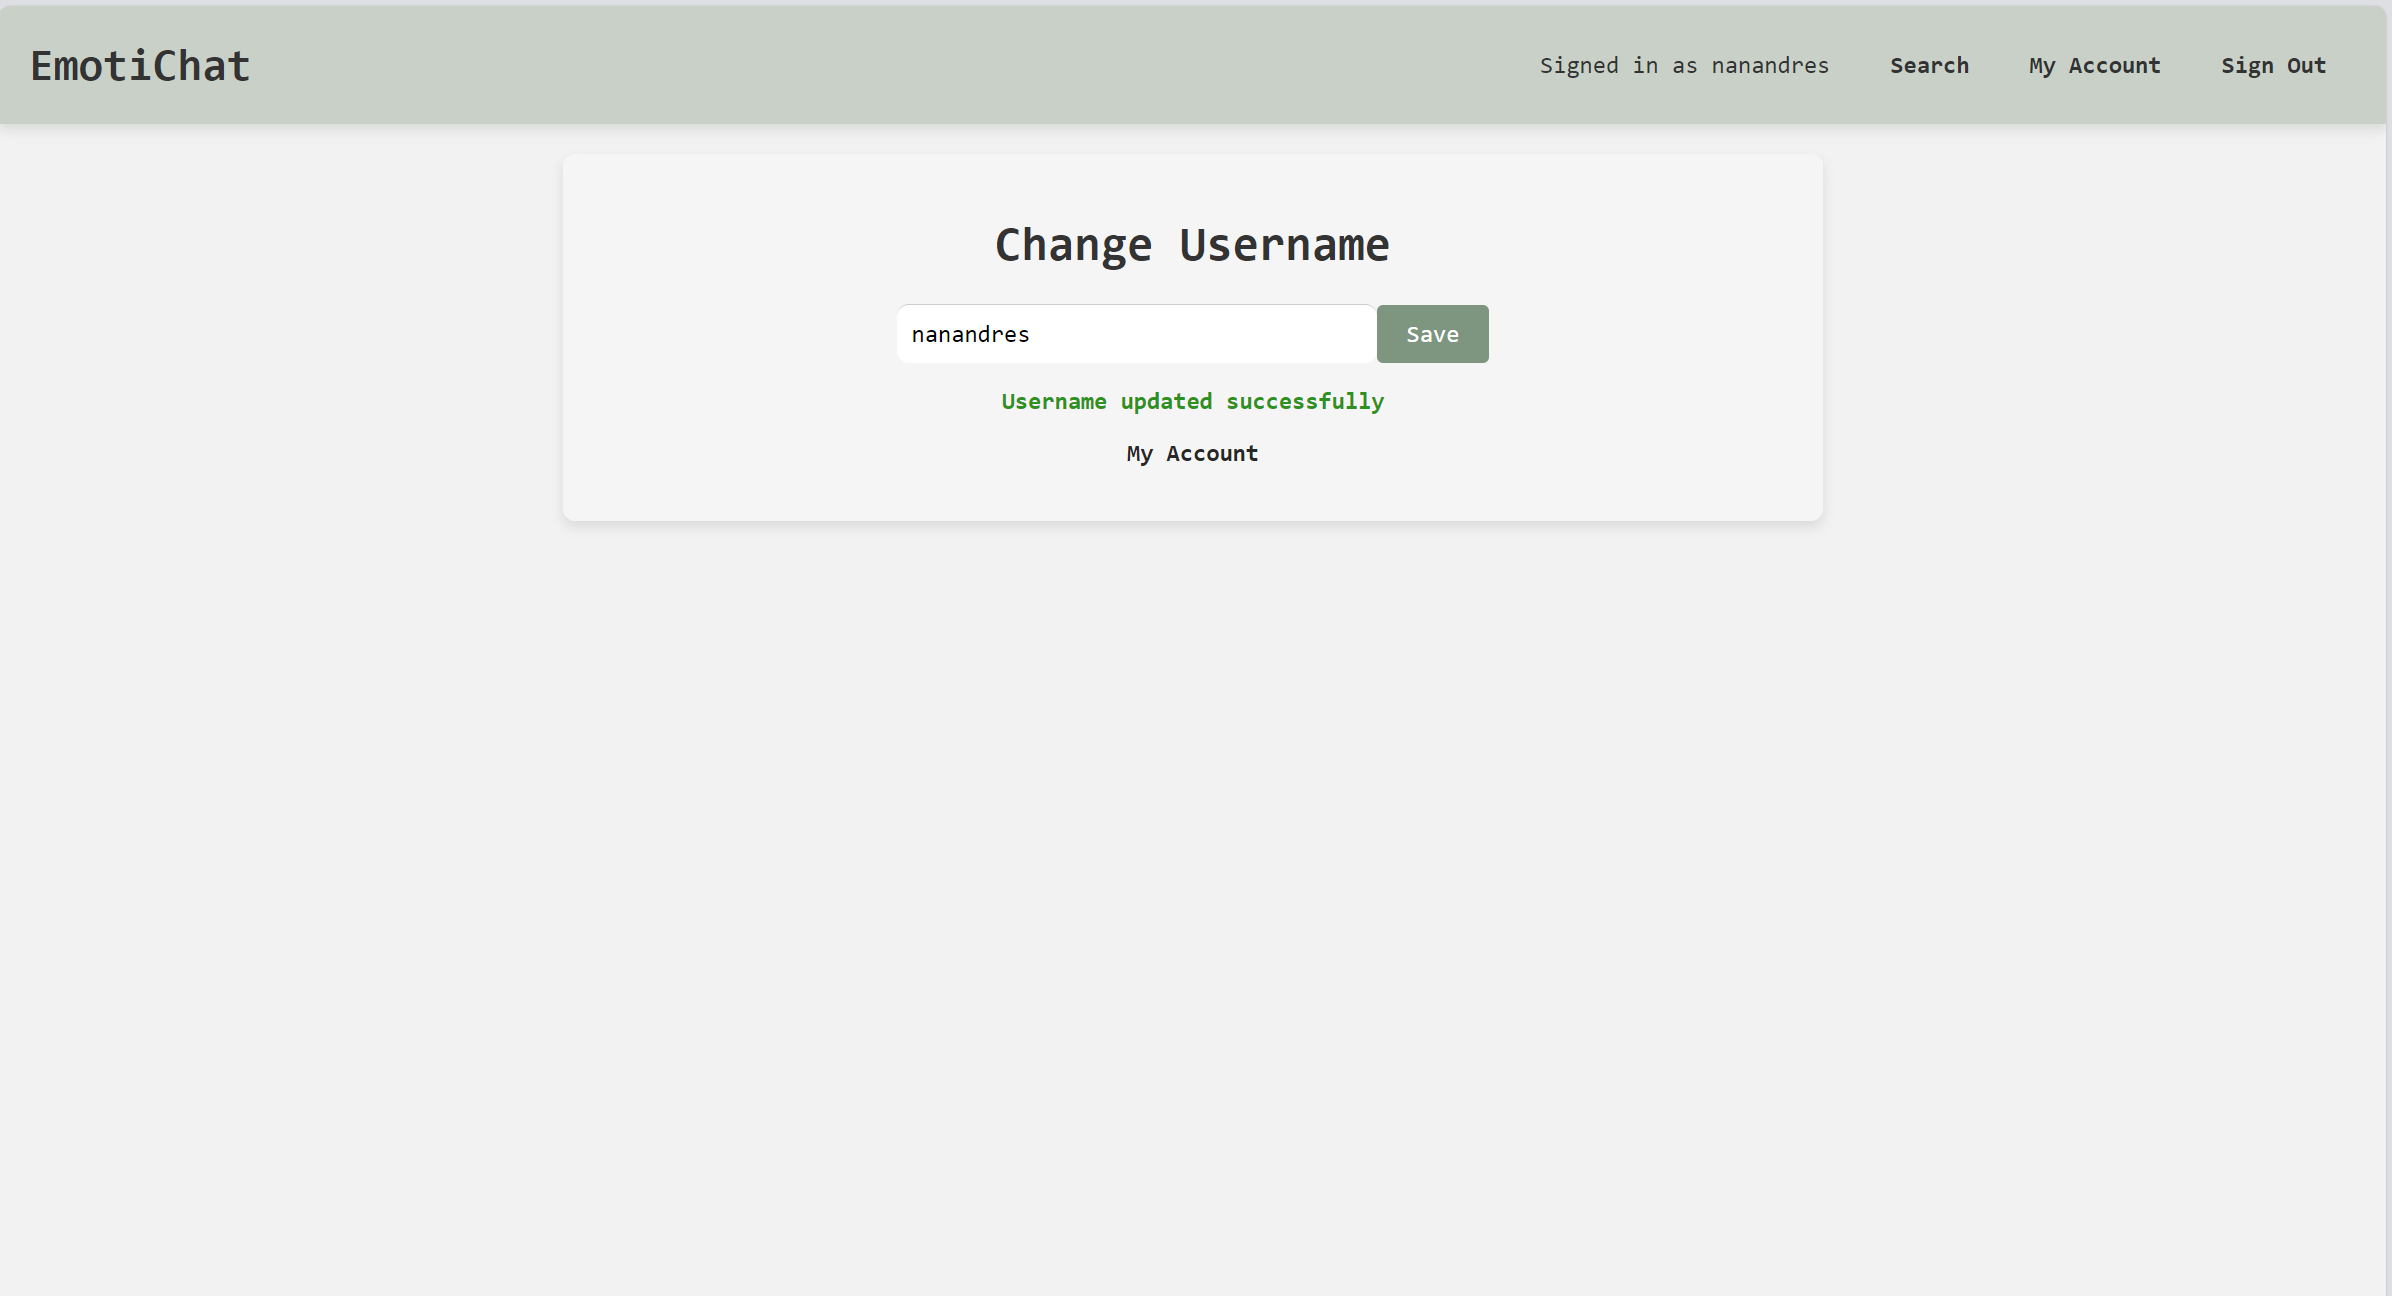Open Search from the top navigation bar
The width and height of the screenshot is (2392, 1296).
coord(1928,65)
